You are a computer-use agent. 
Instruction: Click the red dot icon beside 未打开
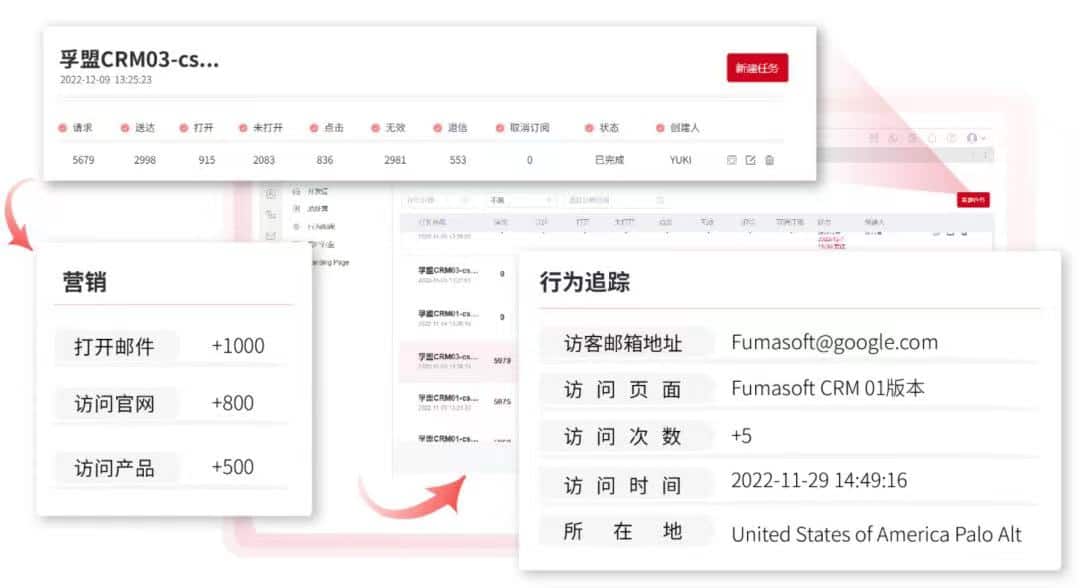(243, 128)
